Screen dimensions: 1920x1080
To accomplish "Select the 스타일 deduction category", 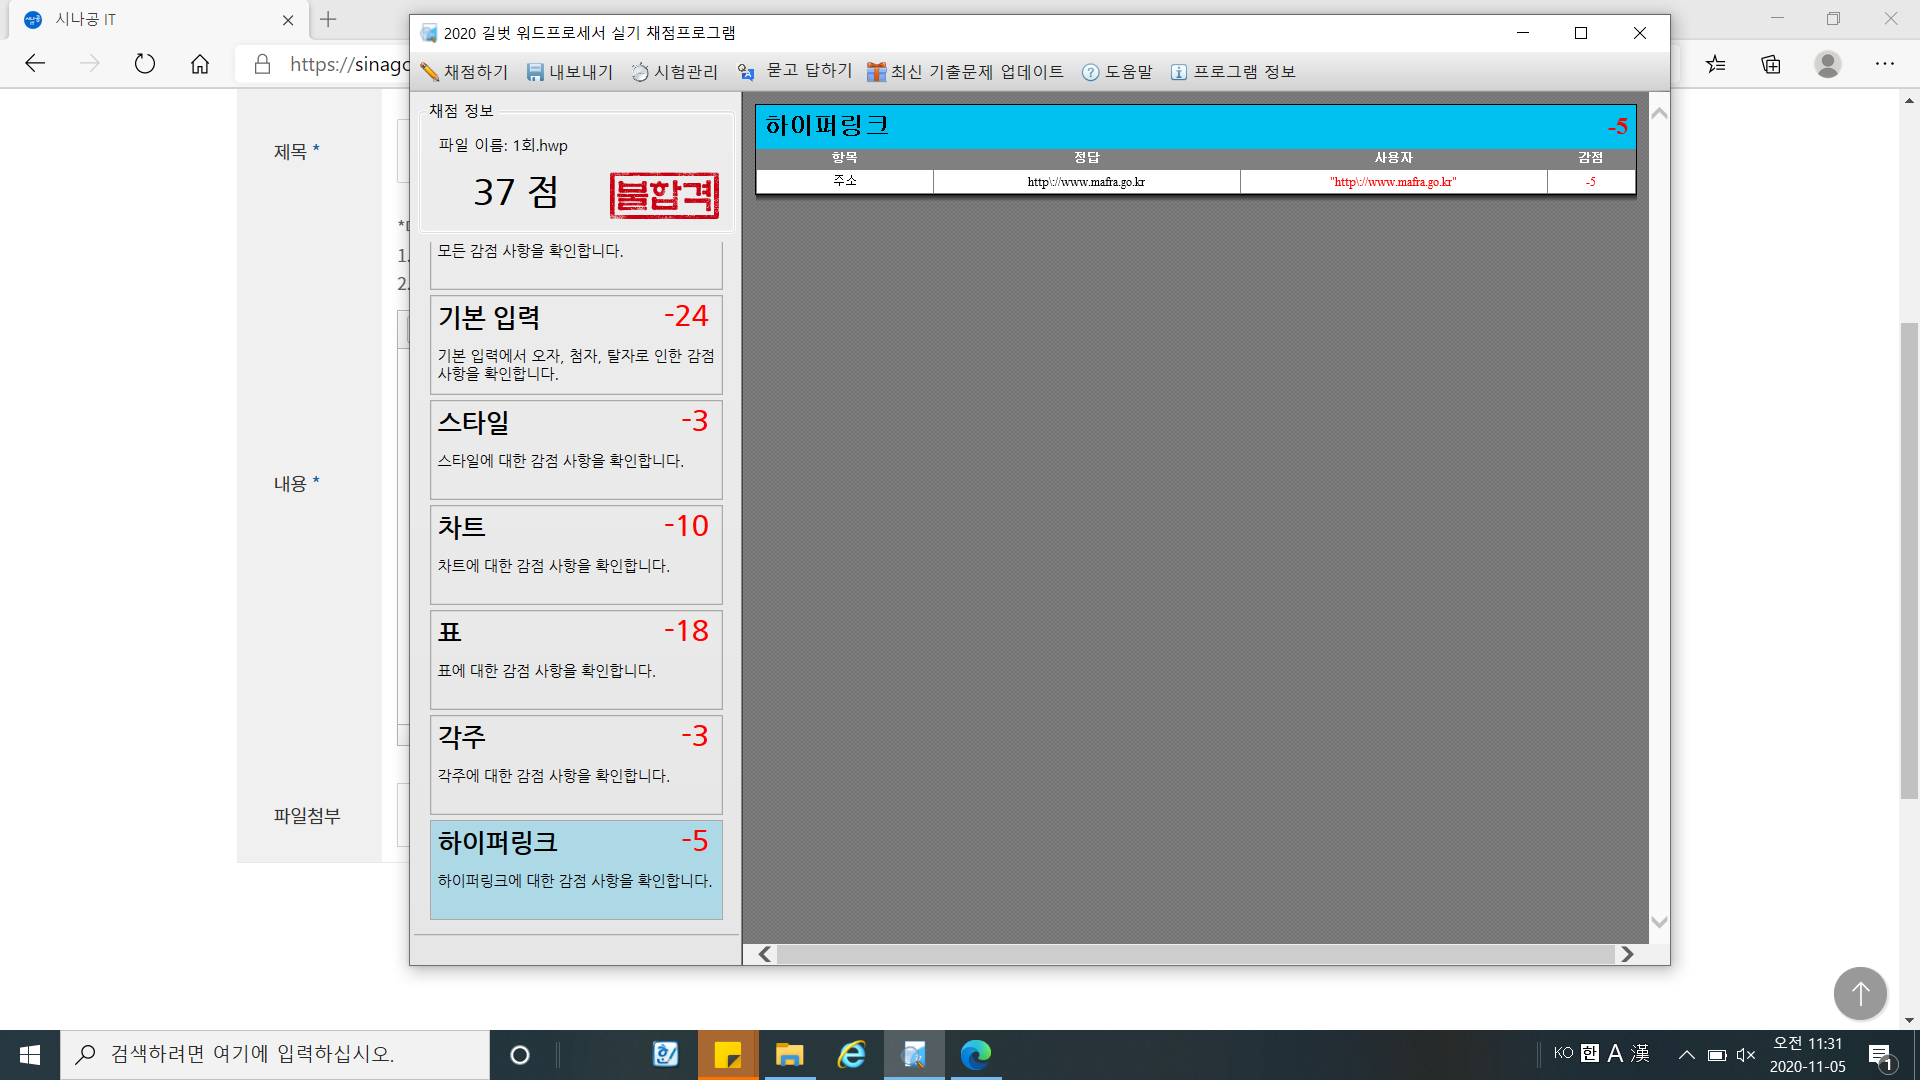I will pyautogui.click(x=576, y=449).
